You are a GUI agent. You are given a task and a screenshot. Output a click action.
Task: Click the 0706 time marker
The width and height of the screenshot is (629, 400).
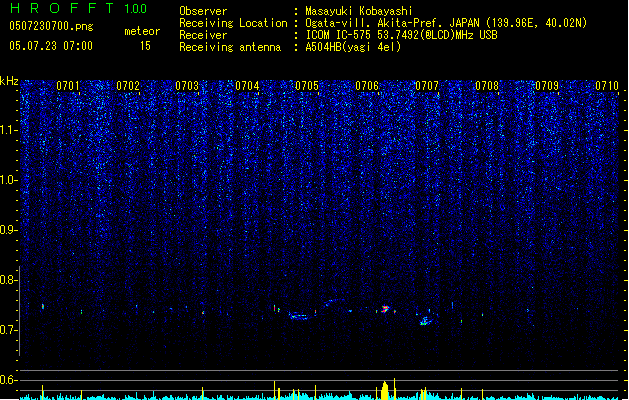(367, 86)
